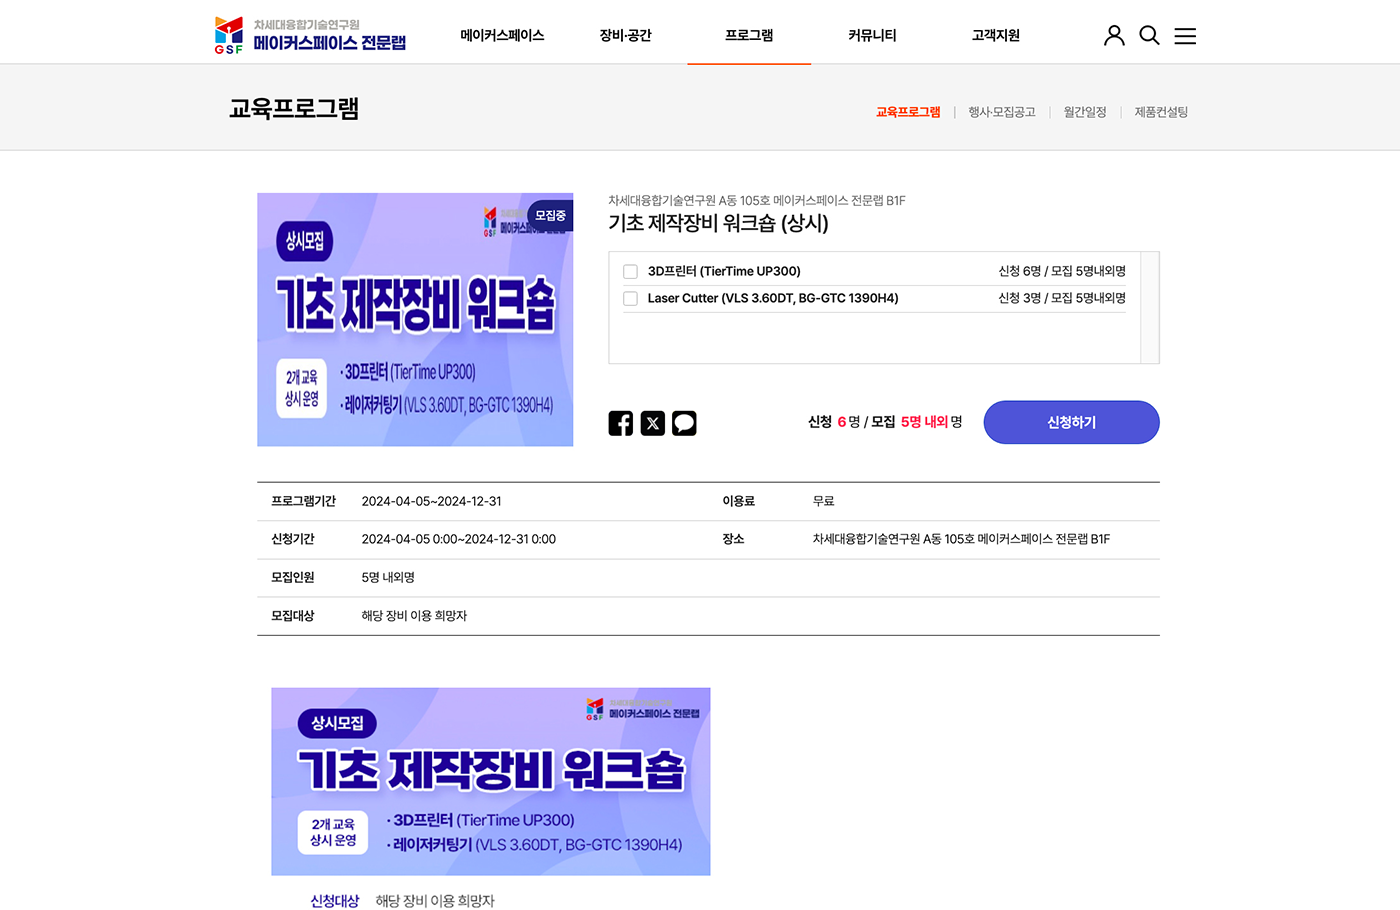The image size is (1400, 910).
Task: Share the program on Facebook
Action: click(620, 423)
